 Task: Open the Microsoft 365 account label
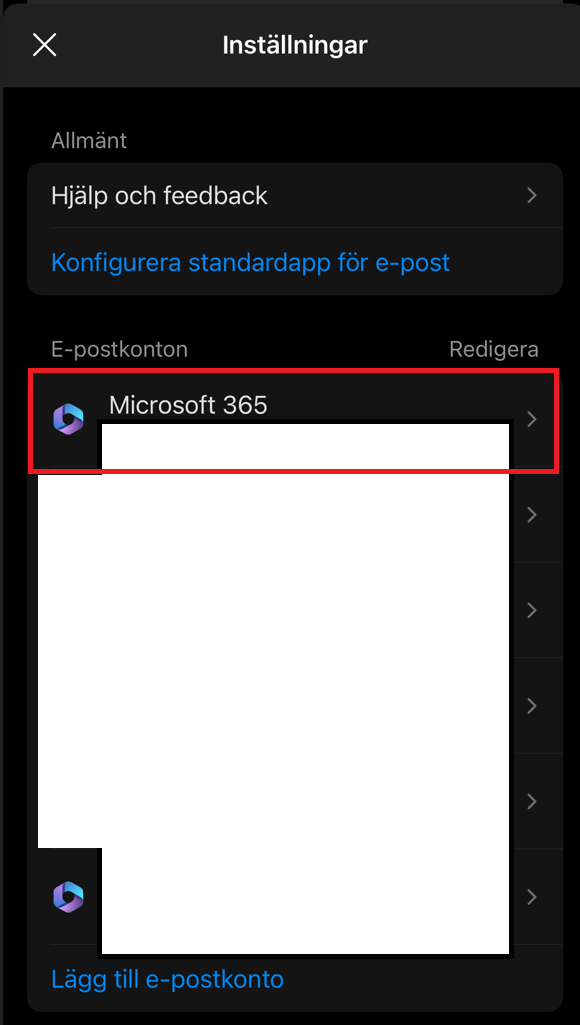tap(188, 405)
